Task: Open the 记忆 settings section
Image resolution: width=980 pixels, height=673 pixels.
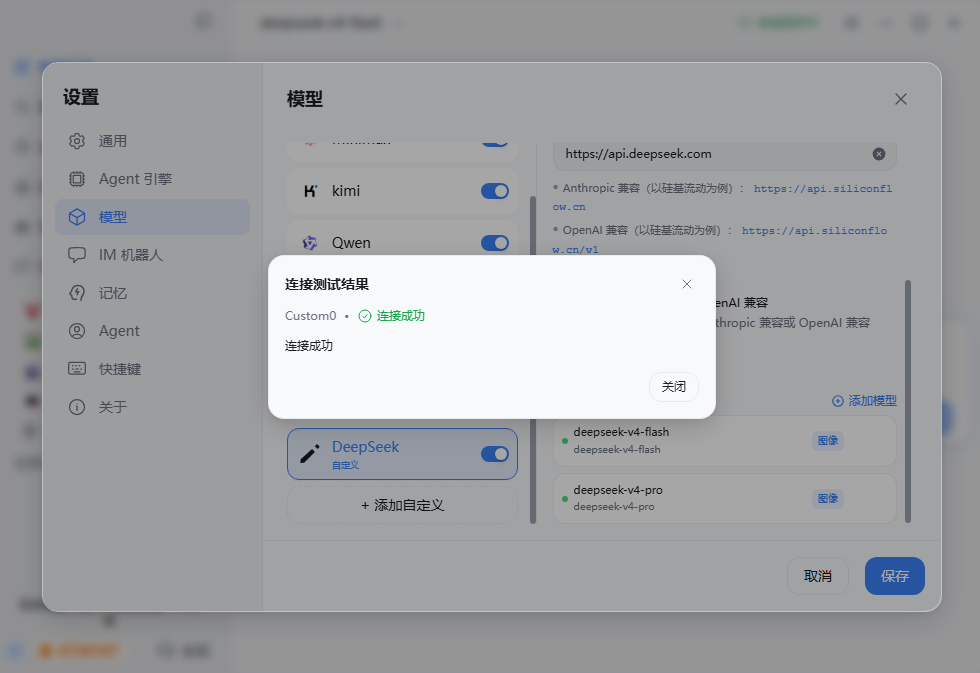Action: [x=152, y=293]
